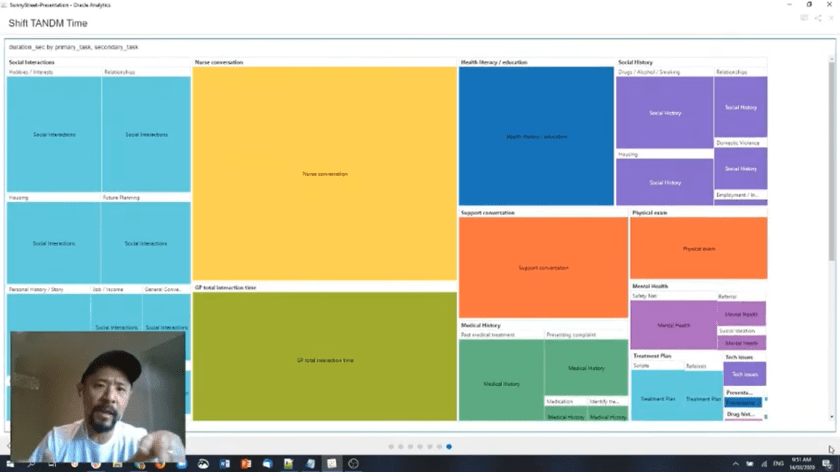Select the olive GP total interaction time tile

pos(324,358)
